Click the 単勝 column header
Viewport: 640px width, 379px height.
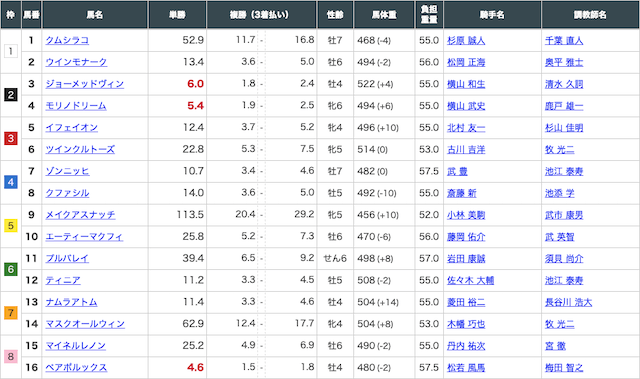(x=178, y=15)
